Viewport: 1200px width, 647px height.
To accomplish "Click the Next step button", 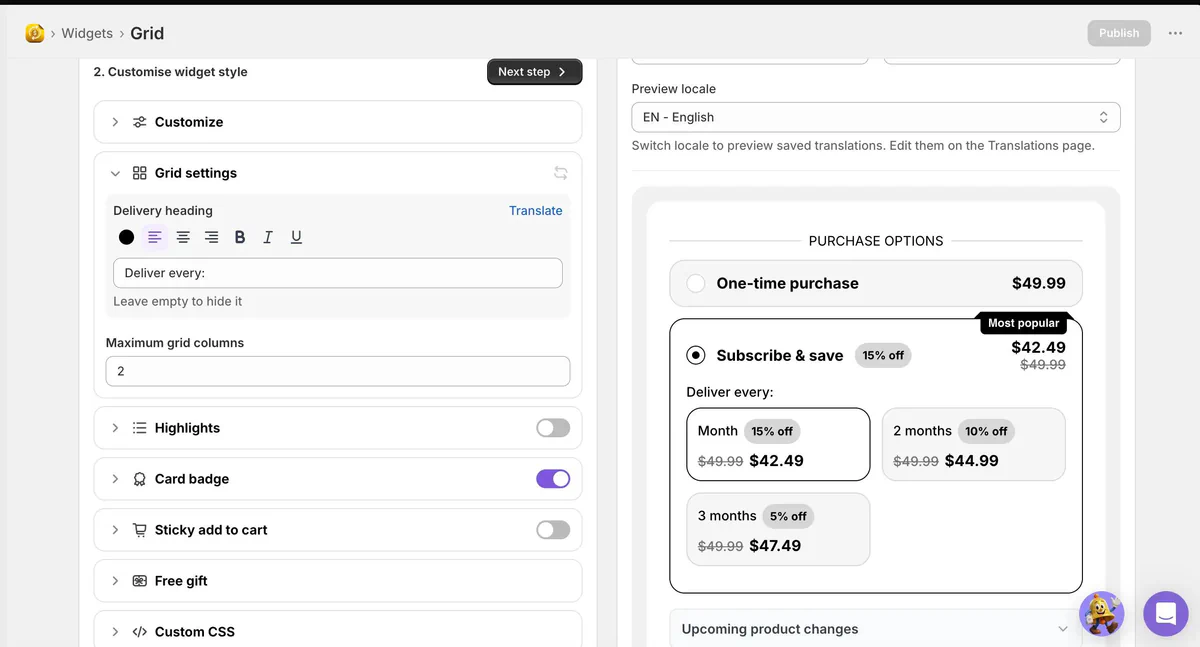I will [535, 72].
